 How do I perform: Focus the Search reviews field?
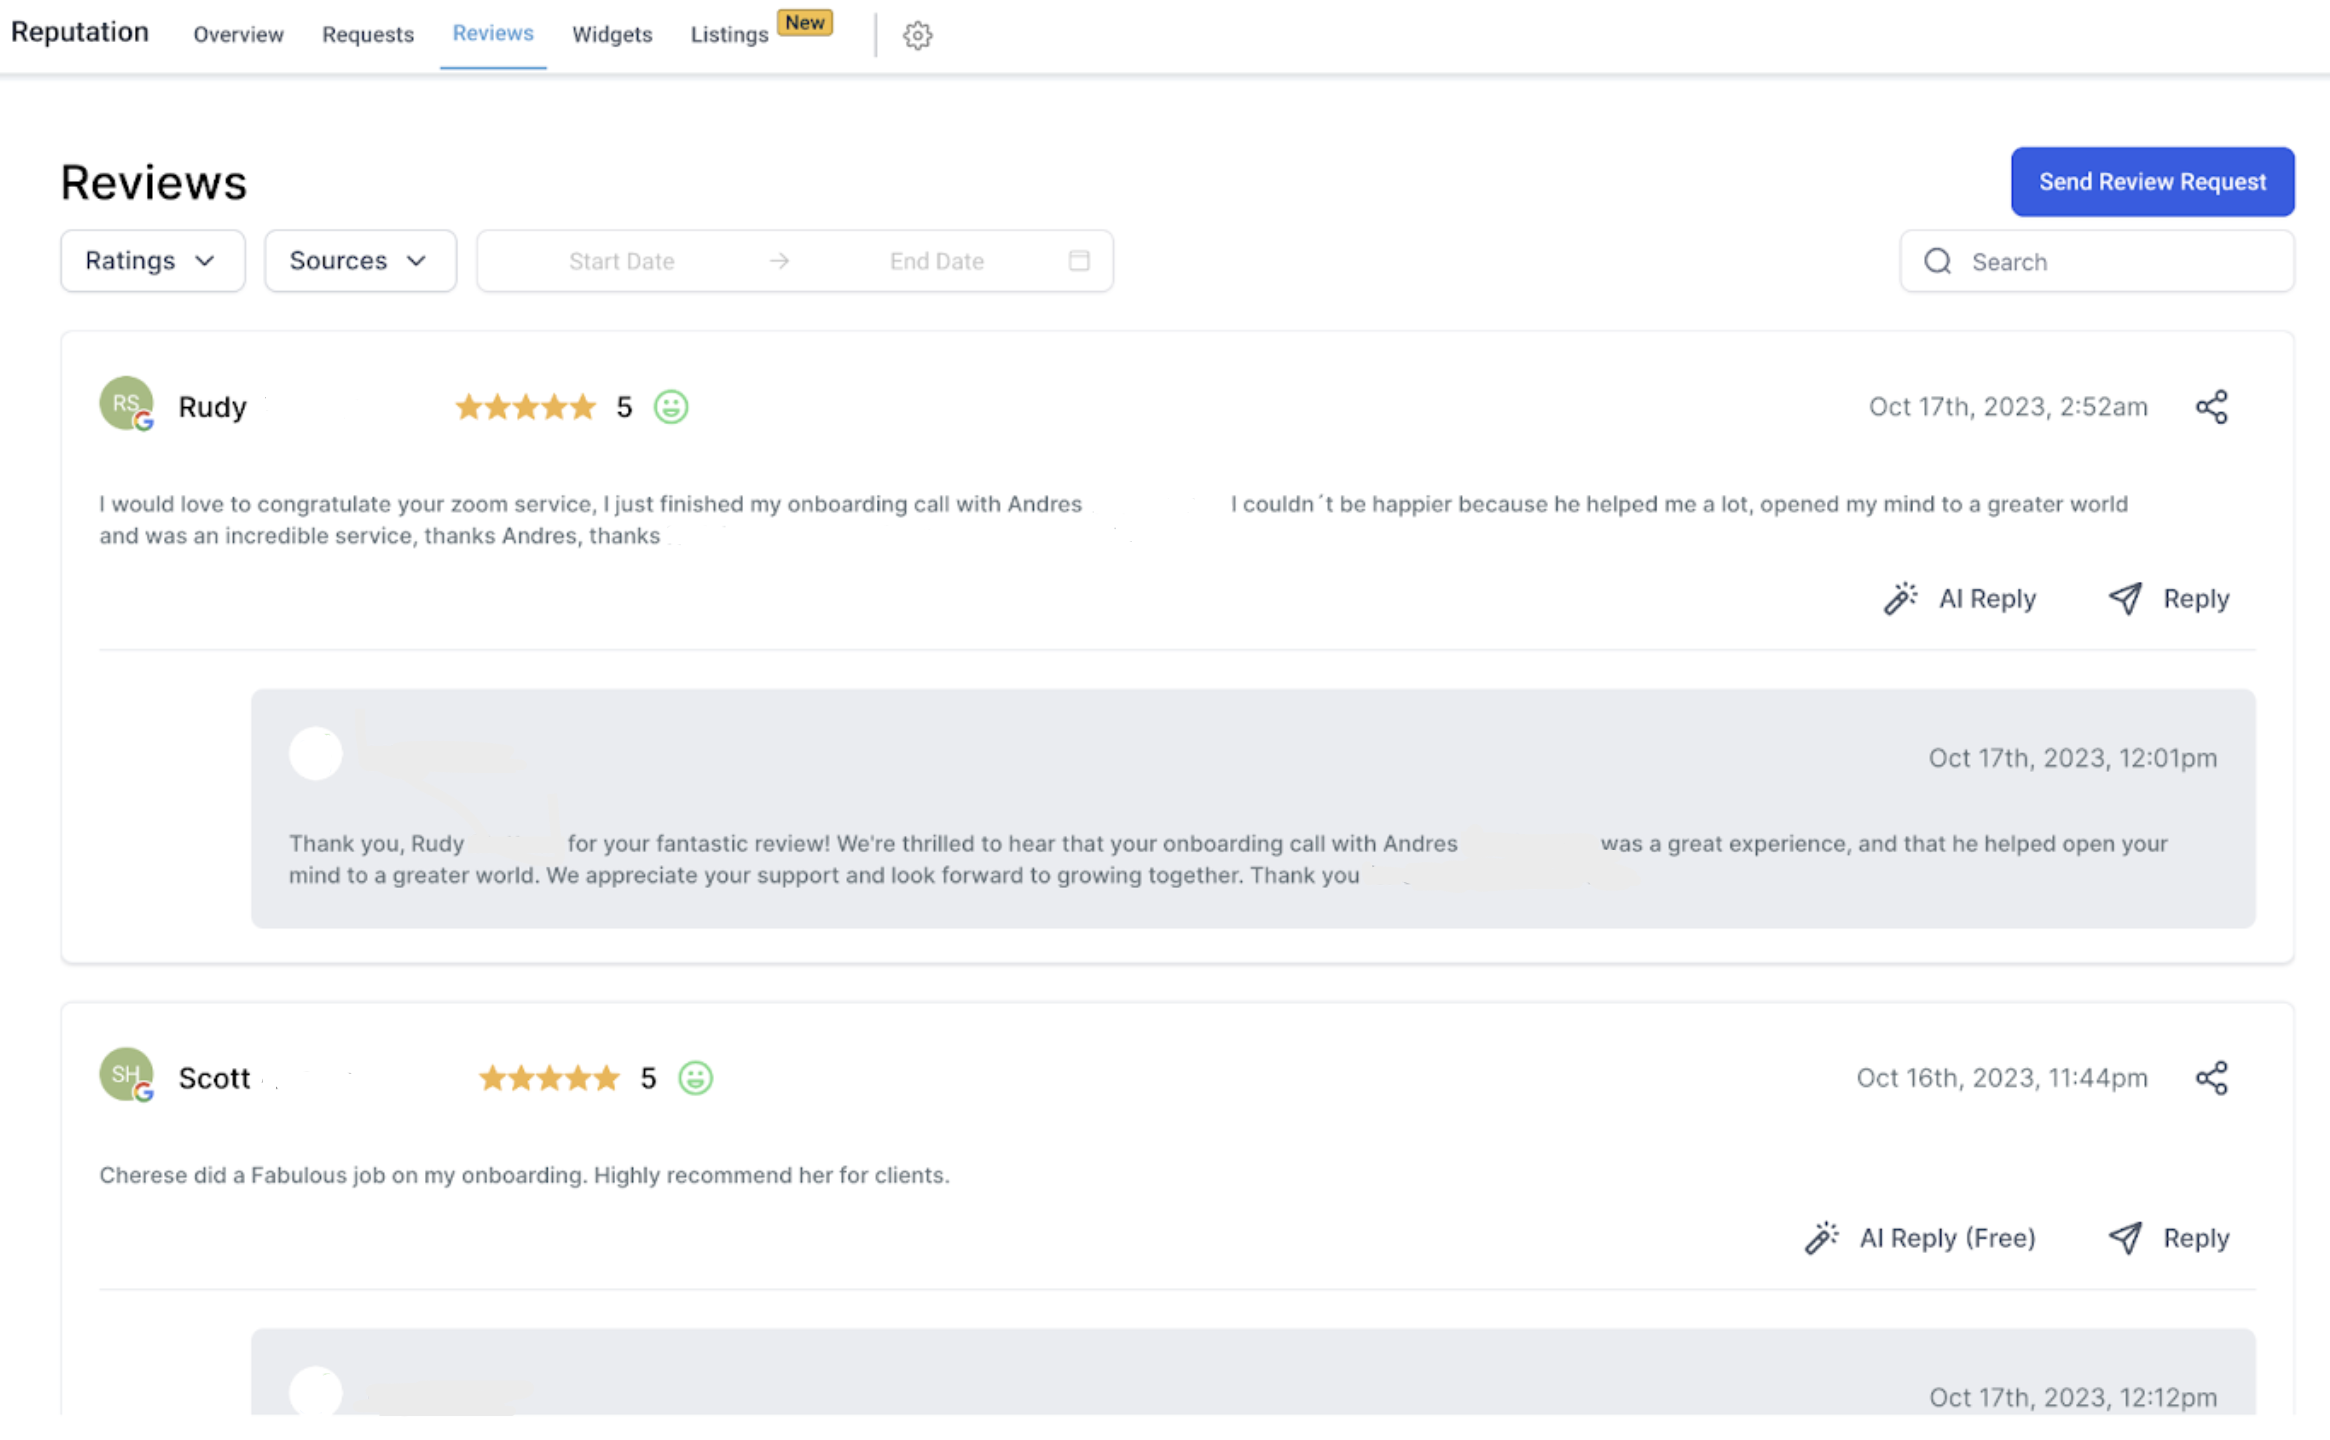point(2097,261)
